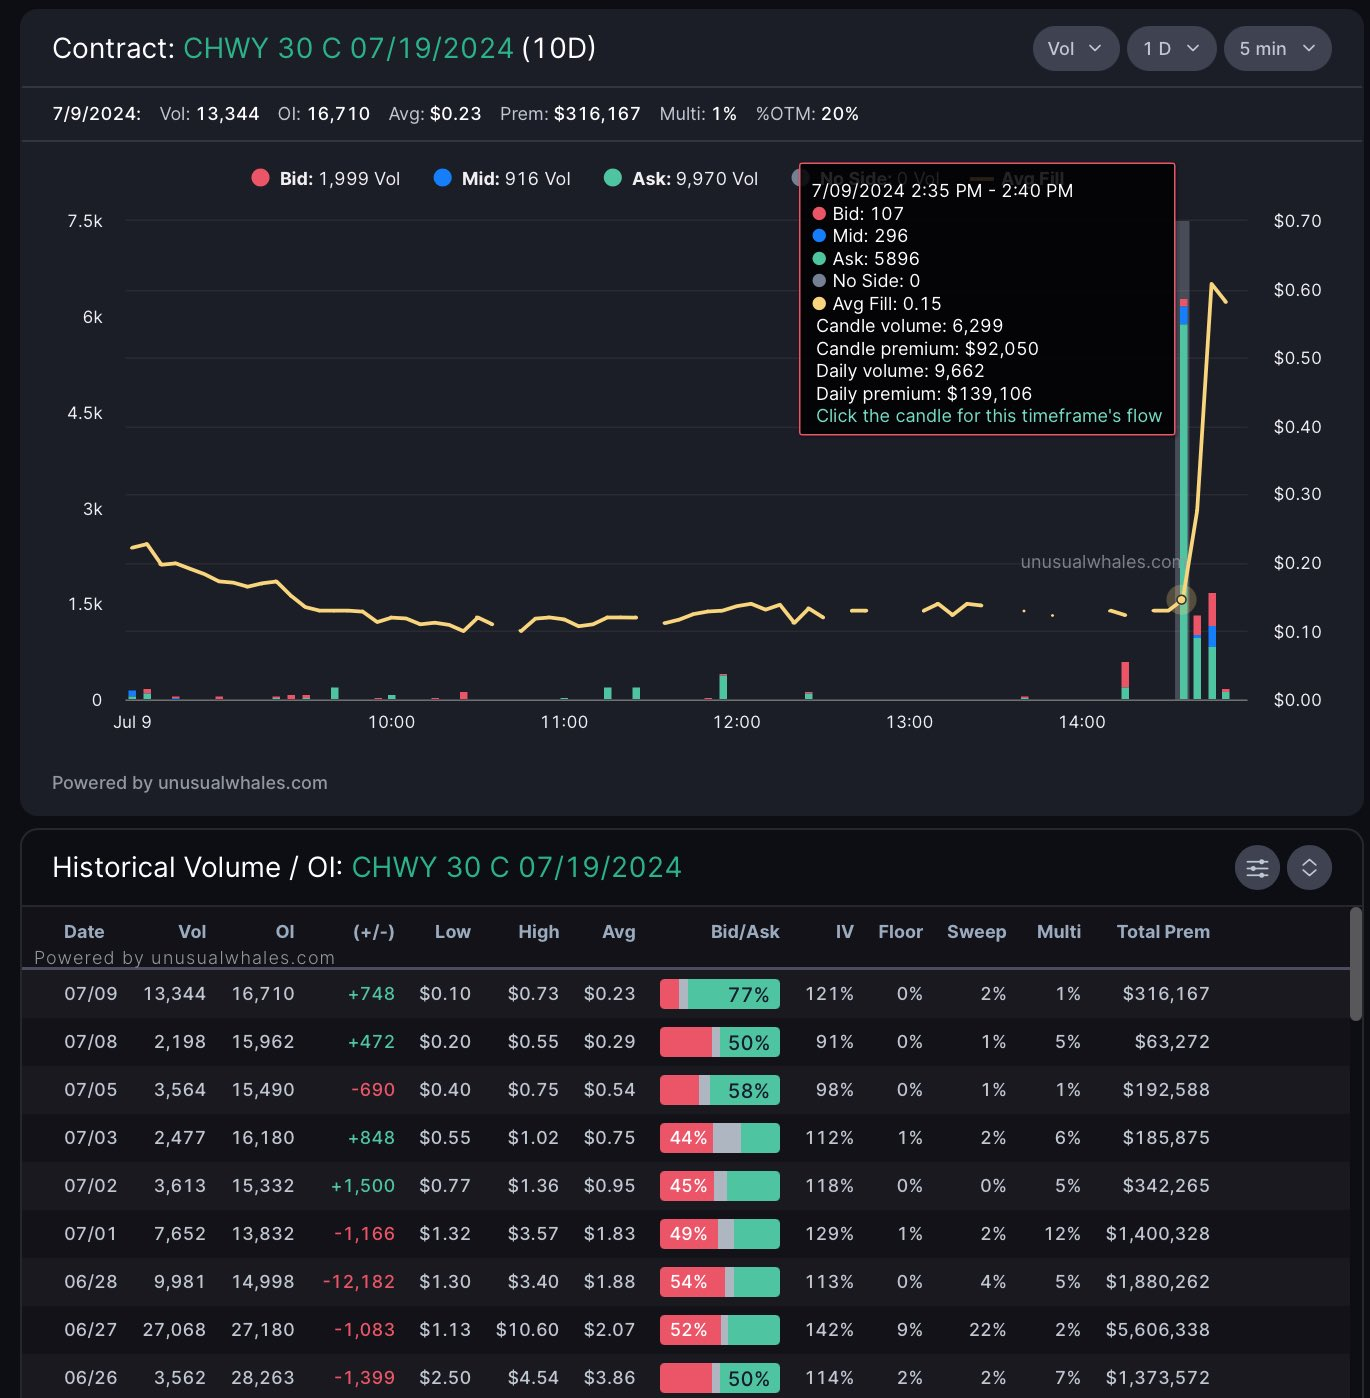Sort table by Multi column header
This screenshot has height=1398, width=1370.
coord(1059,932)
